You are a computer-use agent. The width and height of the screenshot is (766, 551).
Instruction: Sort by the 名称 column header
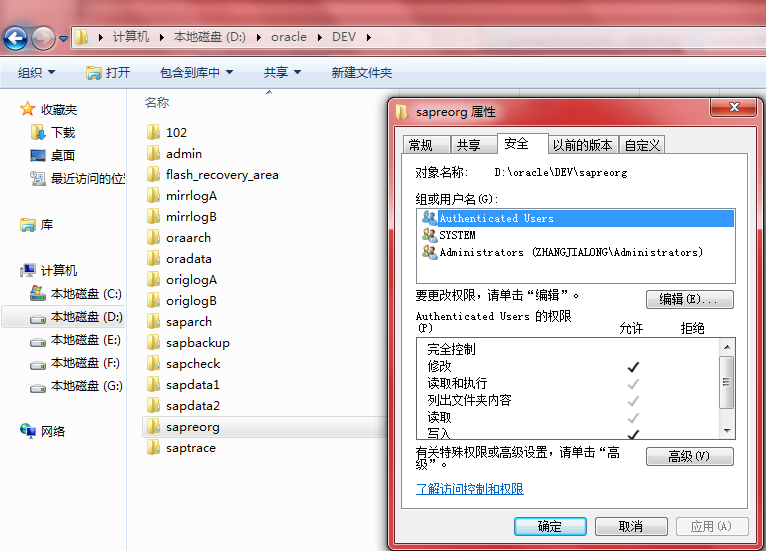[x=157, y=103]
